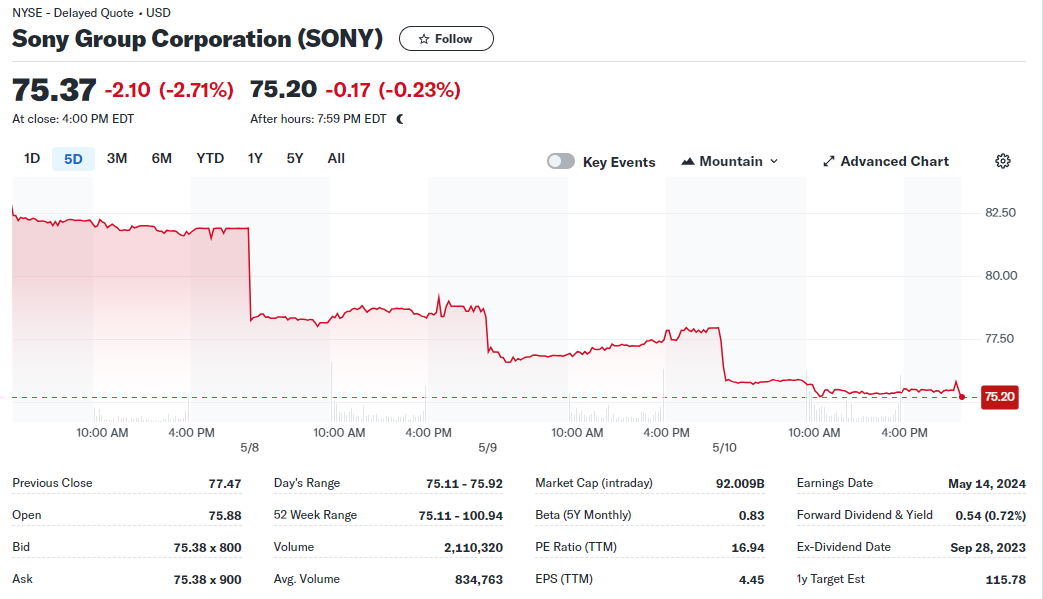Click the 5D active range tab

tap(73, 159)
